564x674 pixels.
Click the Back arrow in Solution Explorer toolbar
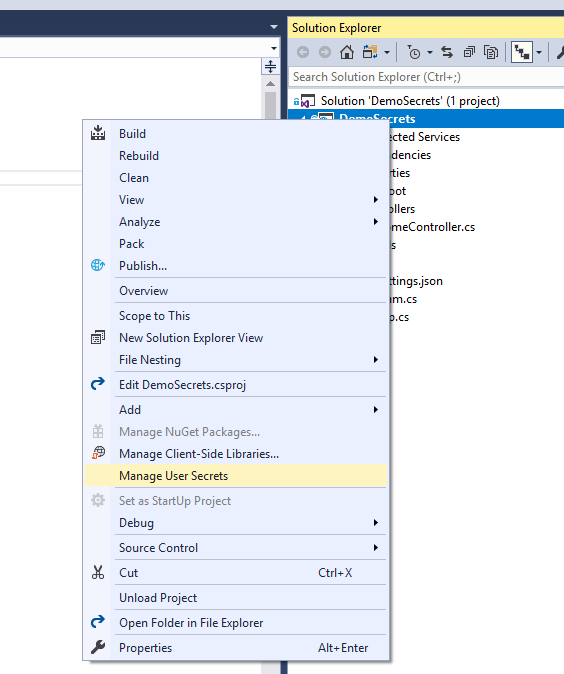coord(303,52)
